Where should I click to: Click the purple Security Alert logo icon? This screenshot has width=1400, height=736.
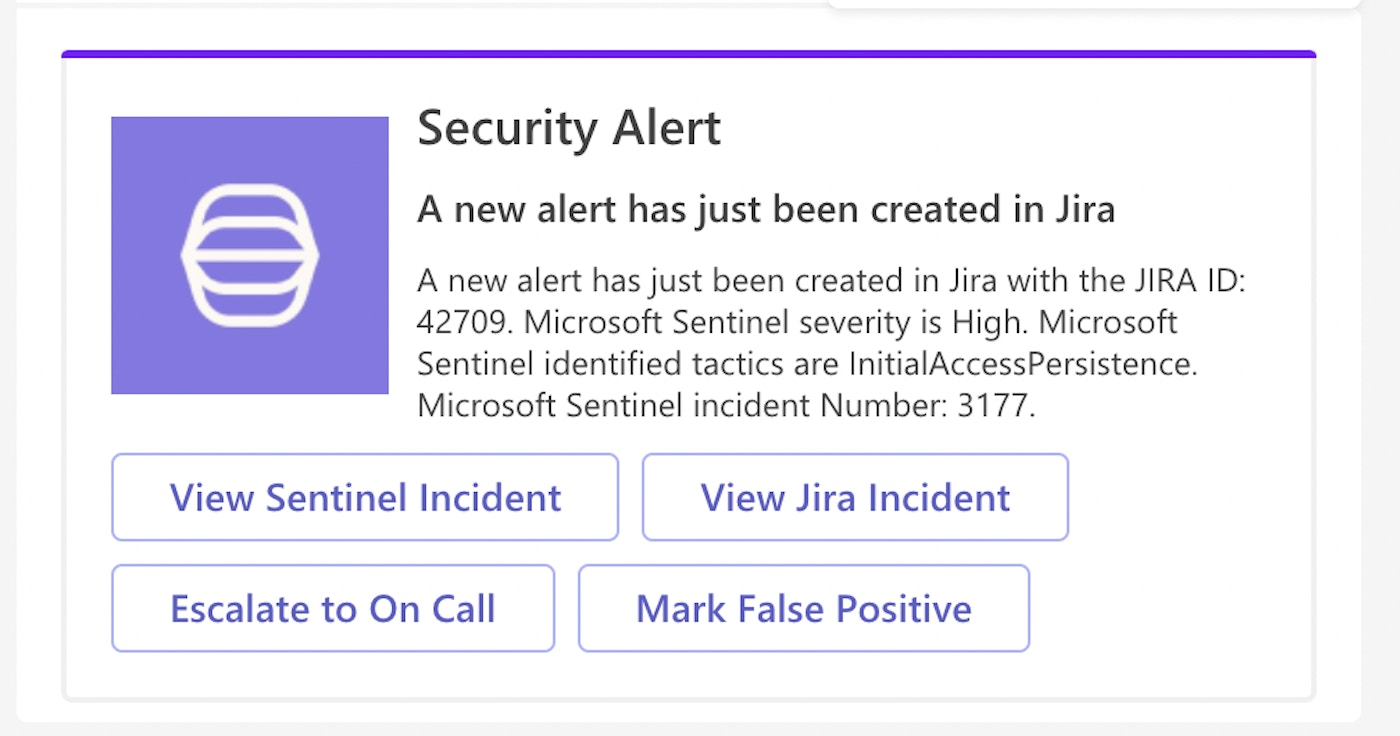click(x=249, y=255)
